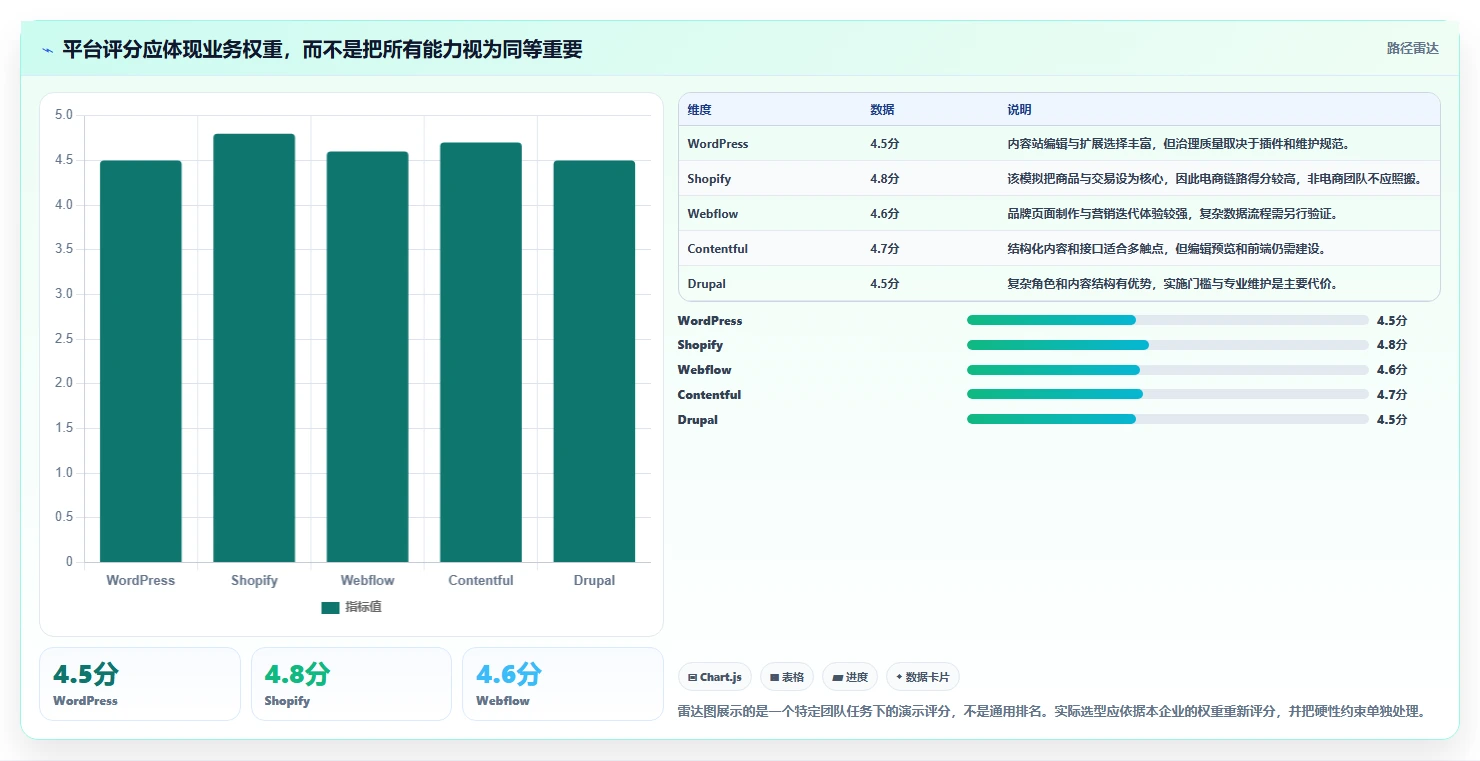Screen dimensions: 1480x761
Task: Click the WordPress x-axis label under chart
Action: [x=141, y=580]
